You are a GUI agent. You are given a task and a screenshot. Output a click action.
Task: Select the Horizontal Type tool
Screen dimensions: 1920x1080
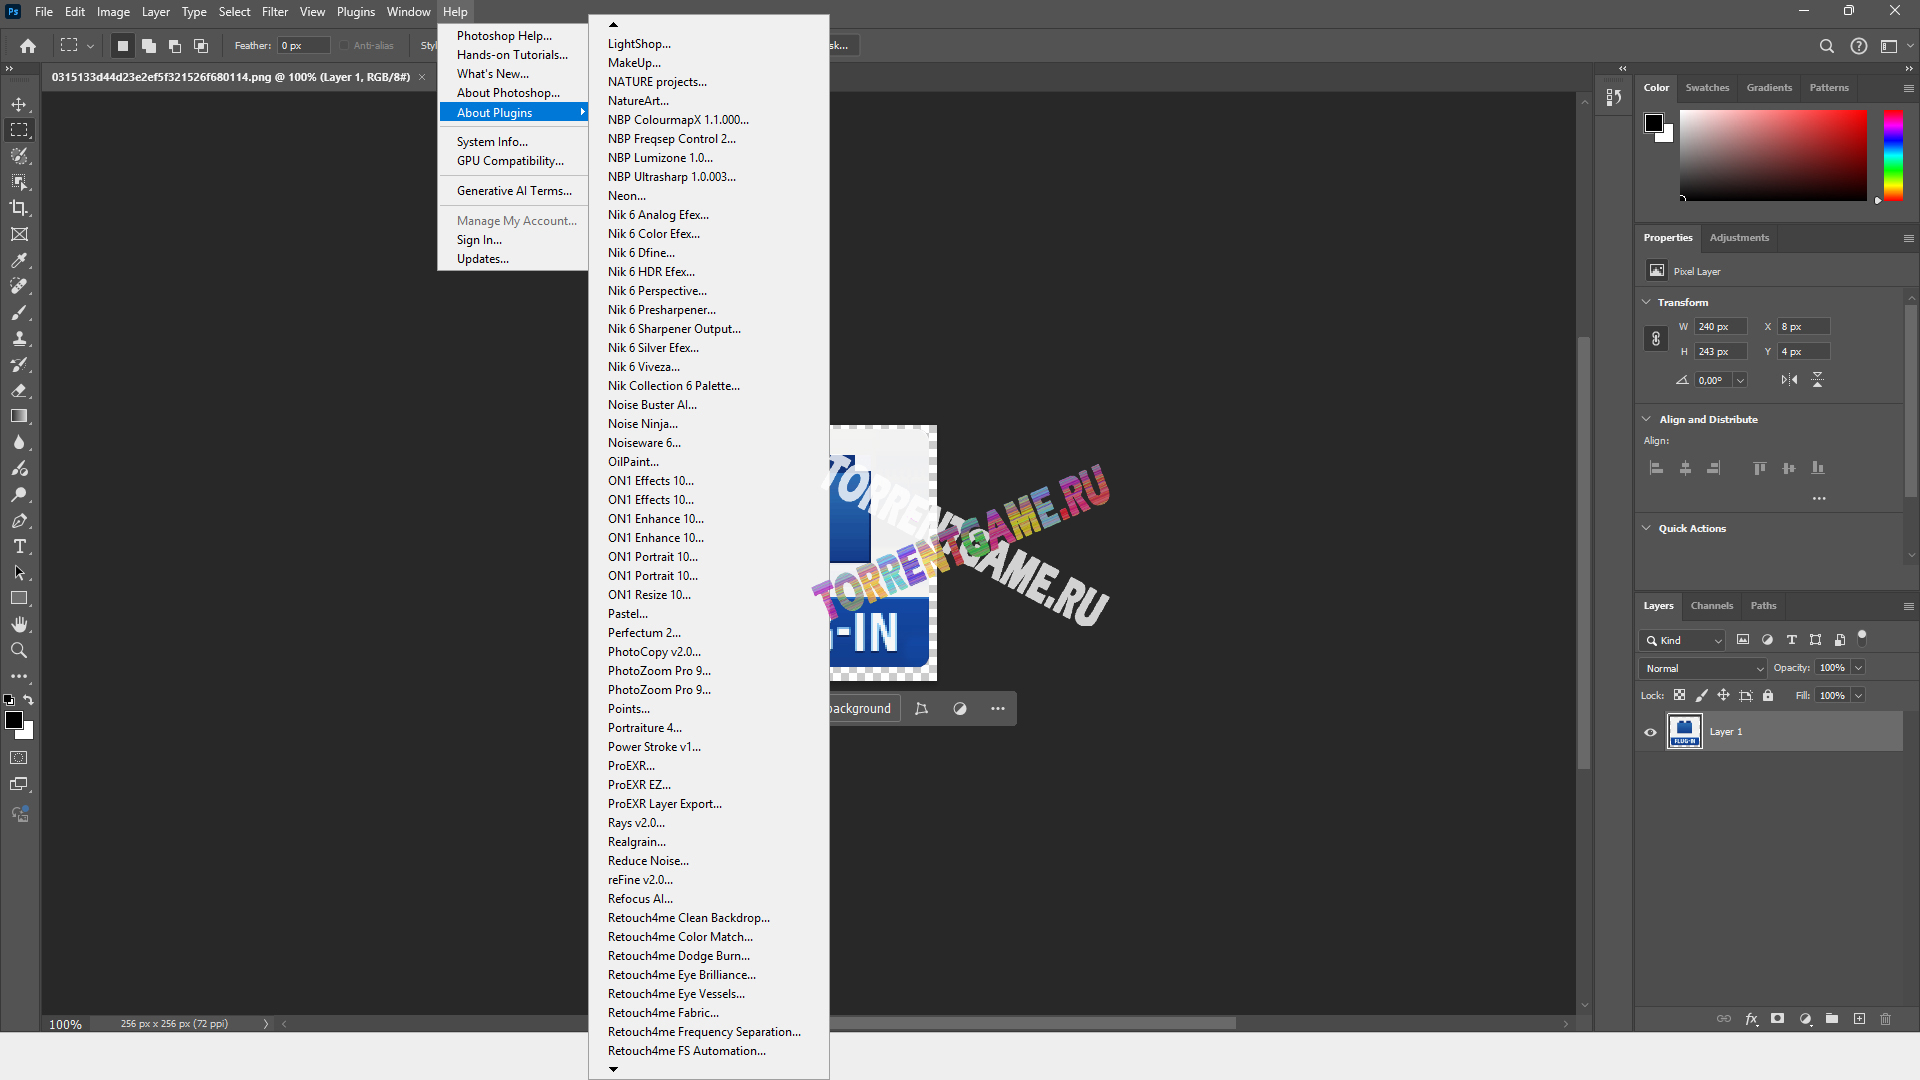[19, 546]
